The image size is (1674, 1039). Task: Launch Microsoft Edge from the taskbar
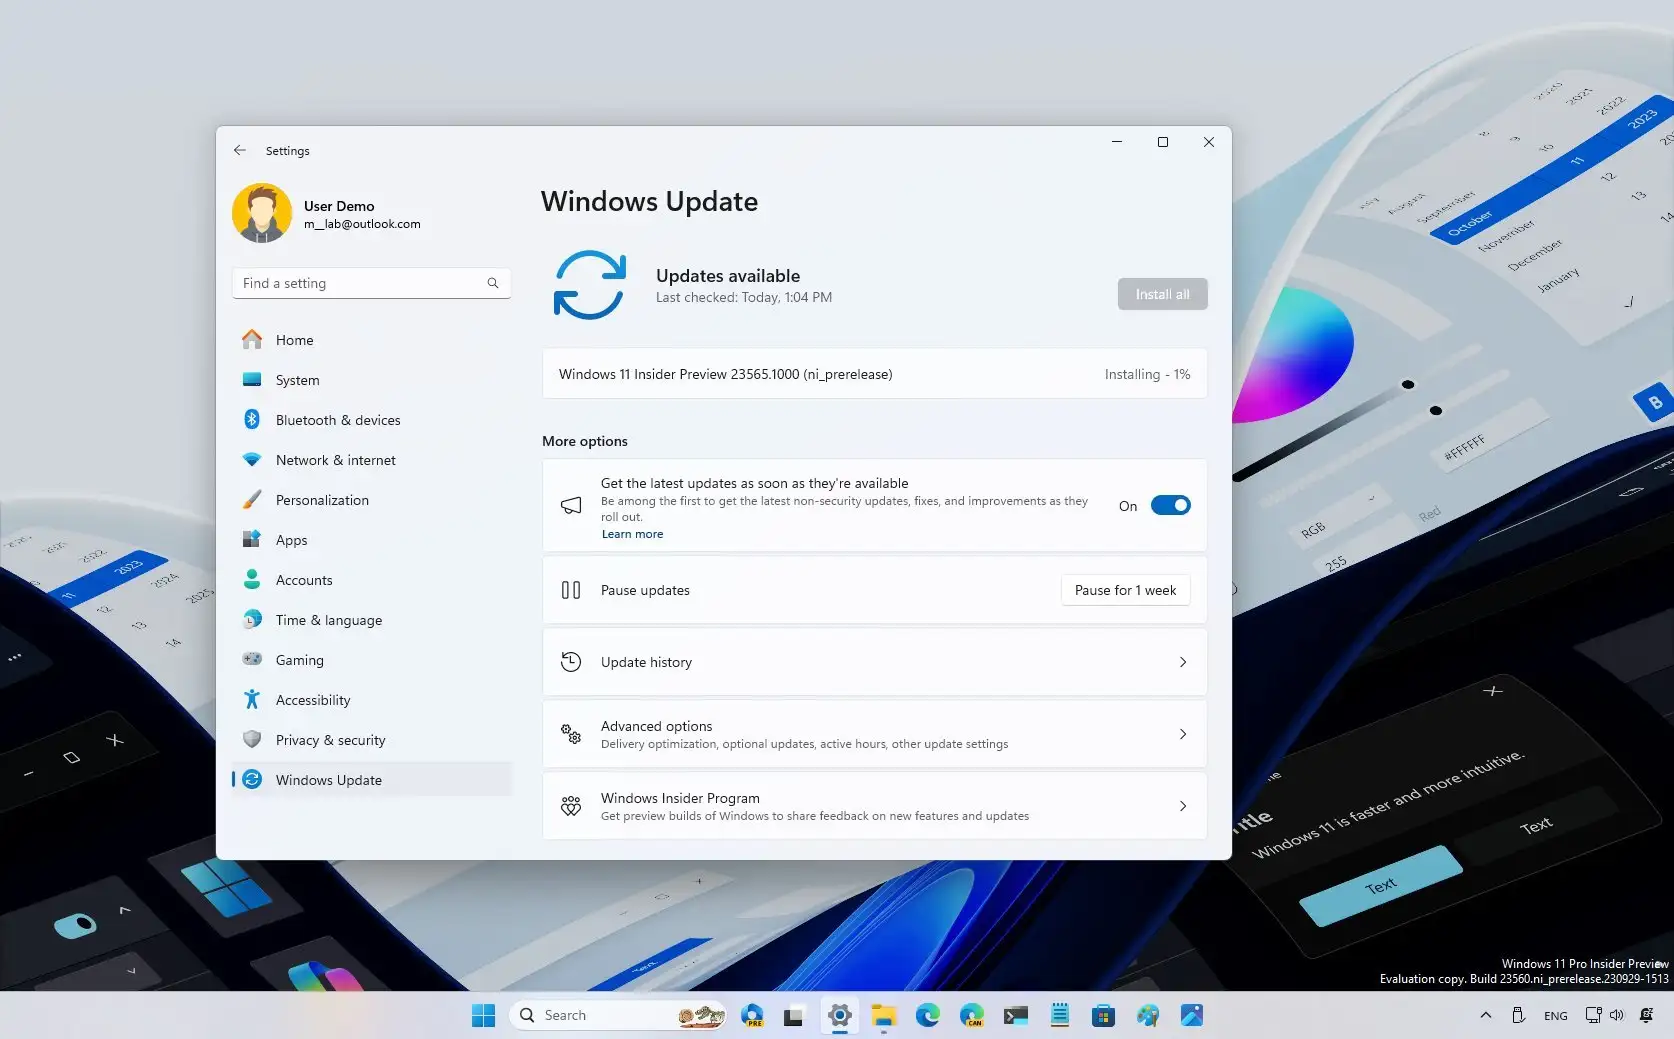(928, 1015)
